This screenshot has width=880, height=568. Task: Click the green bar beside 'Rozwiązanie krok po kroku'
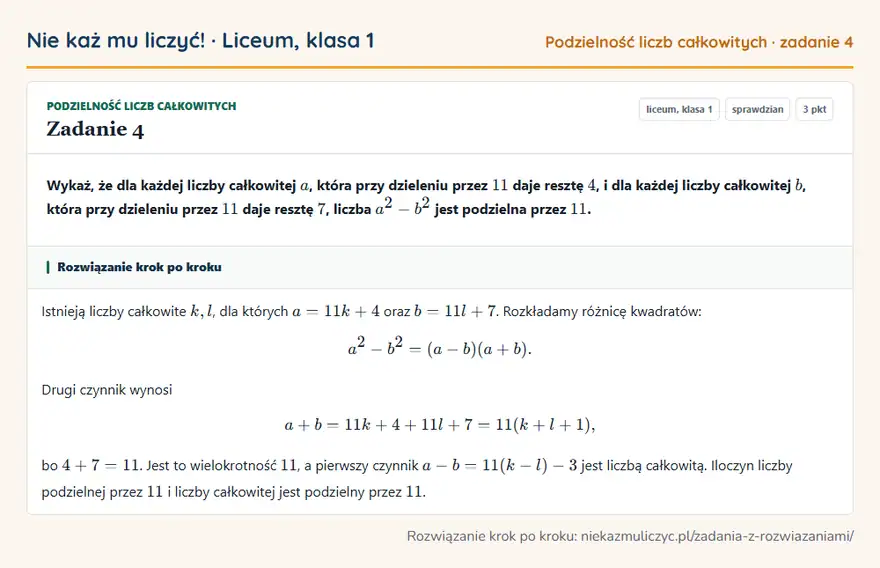click(48, 267)
